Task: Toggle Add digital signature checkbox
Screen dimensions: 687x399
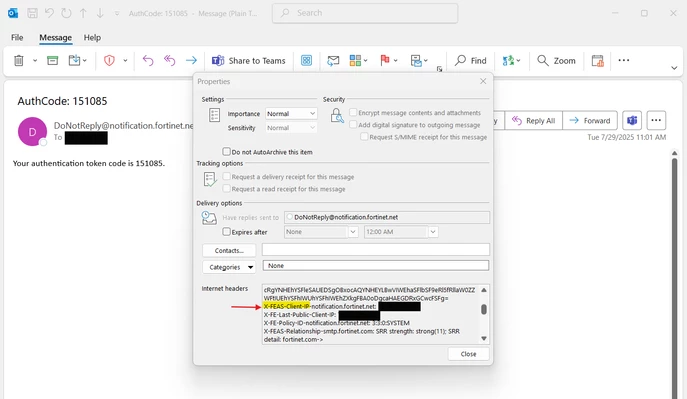Action: click(353, 124)
